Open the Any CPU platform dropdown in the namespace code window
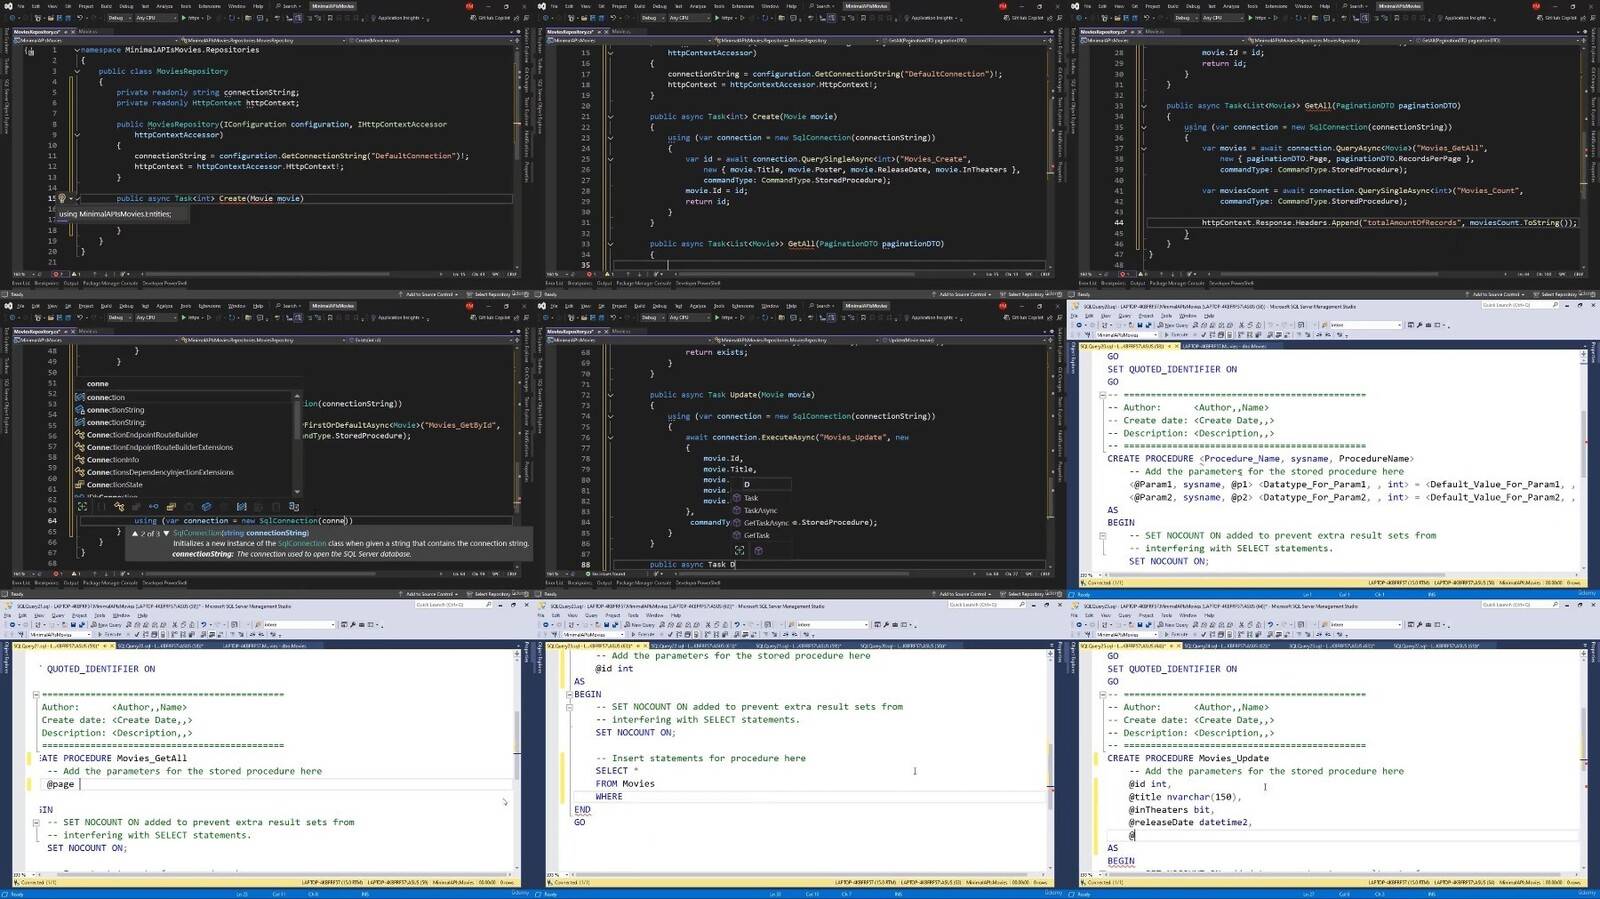This screenshot has height=899, width=1600. [156, 18]
